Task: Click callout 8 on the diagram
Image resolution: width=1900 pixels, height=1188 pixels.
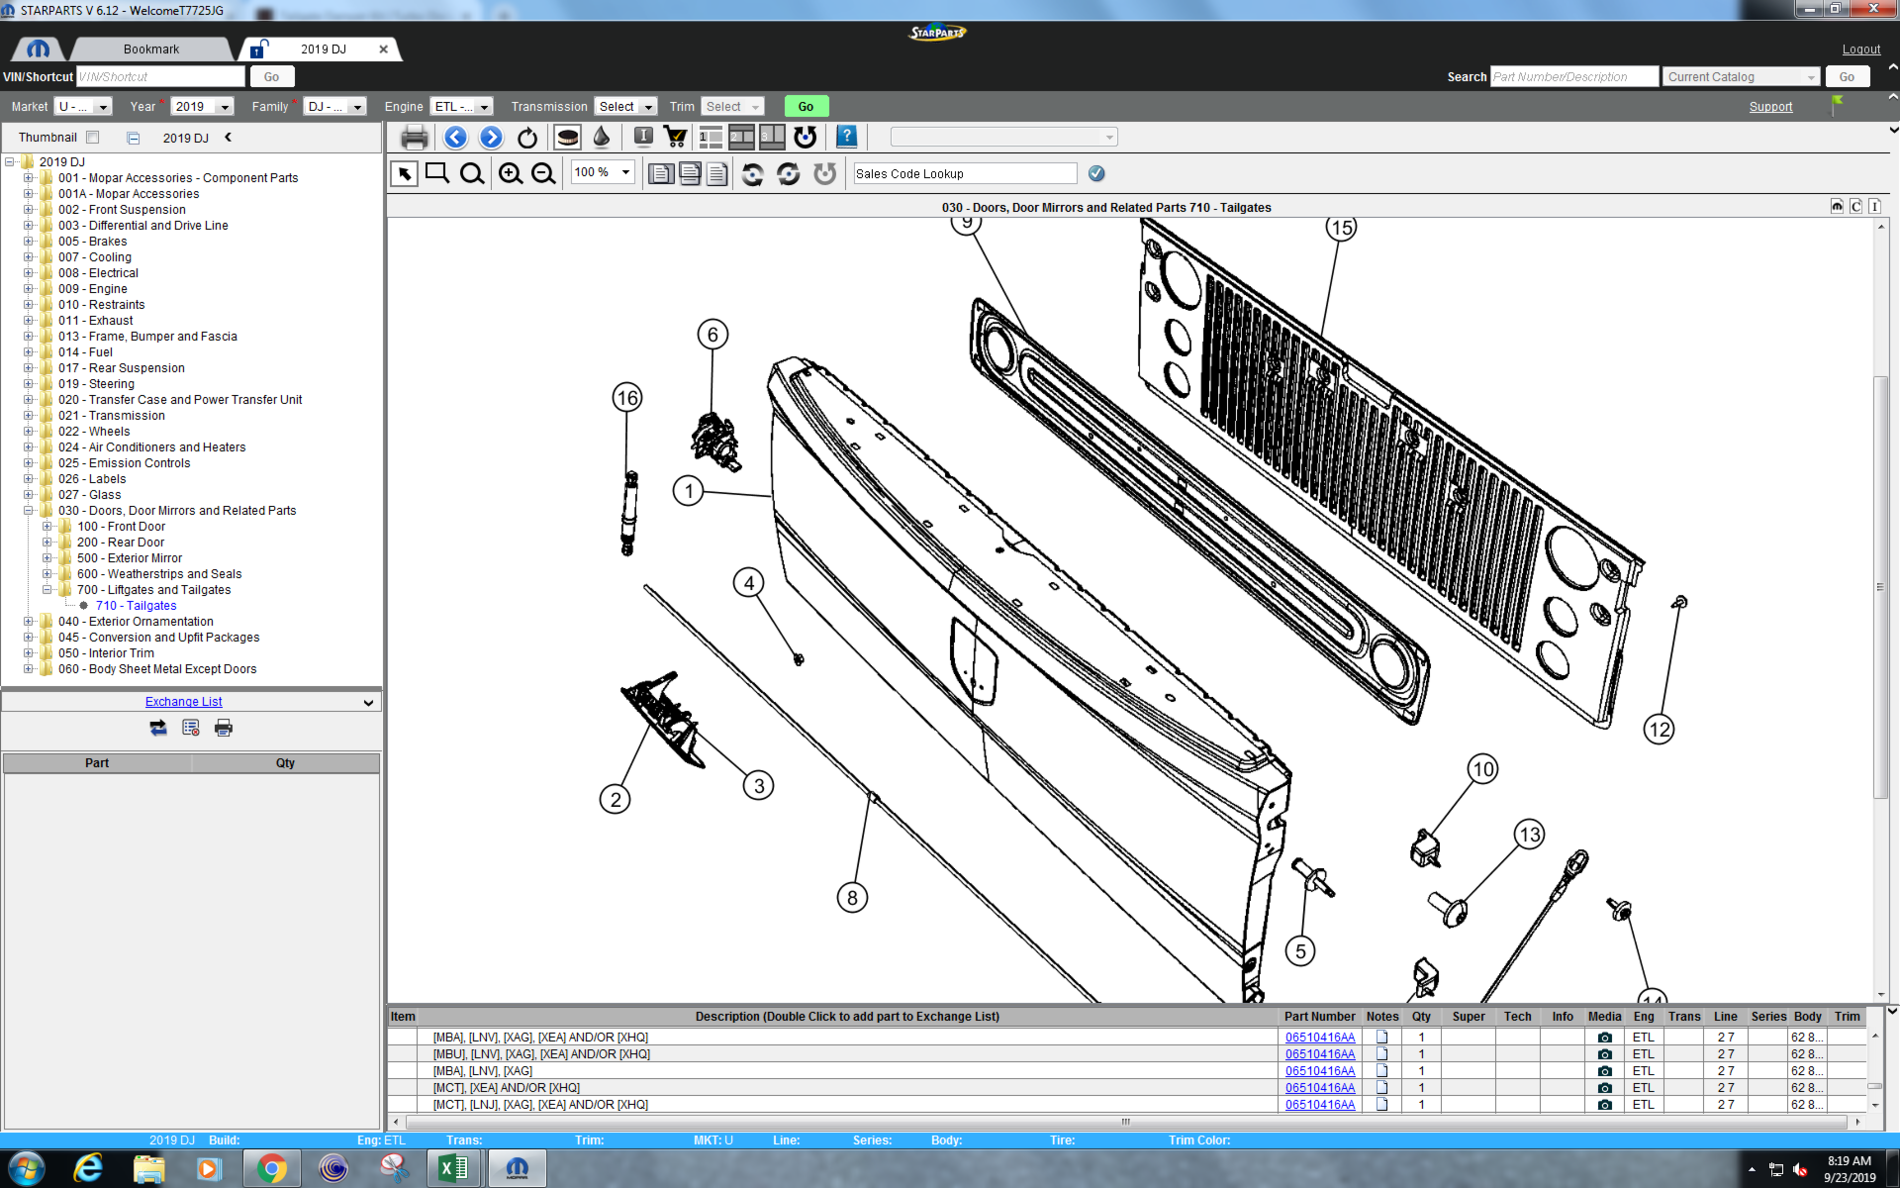Action: tap(852, 898)
